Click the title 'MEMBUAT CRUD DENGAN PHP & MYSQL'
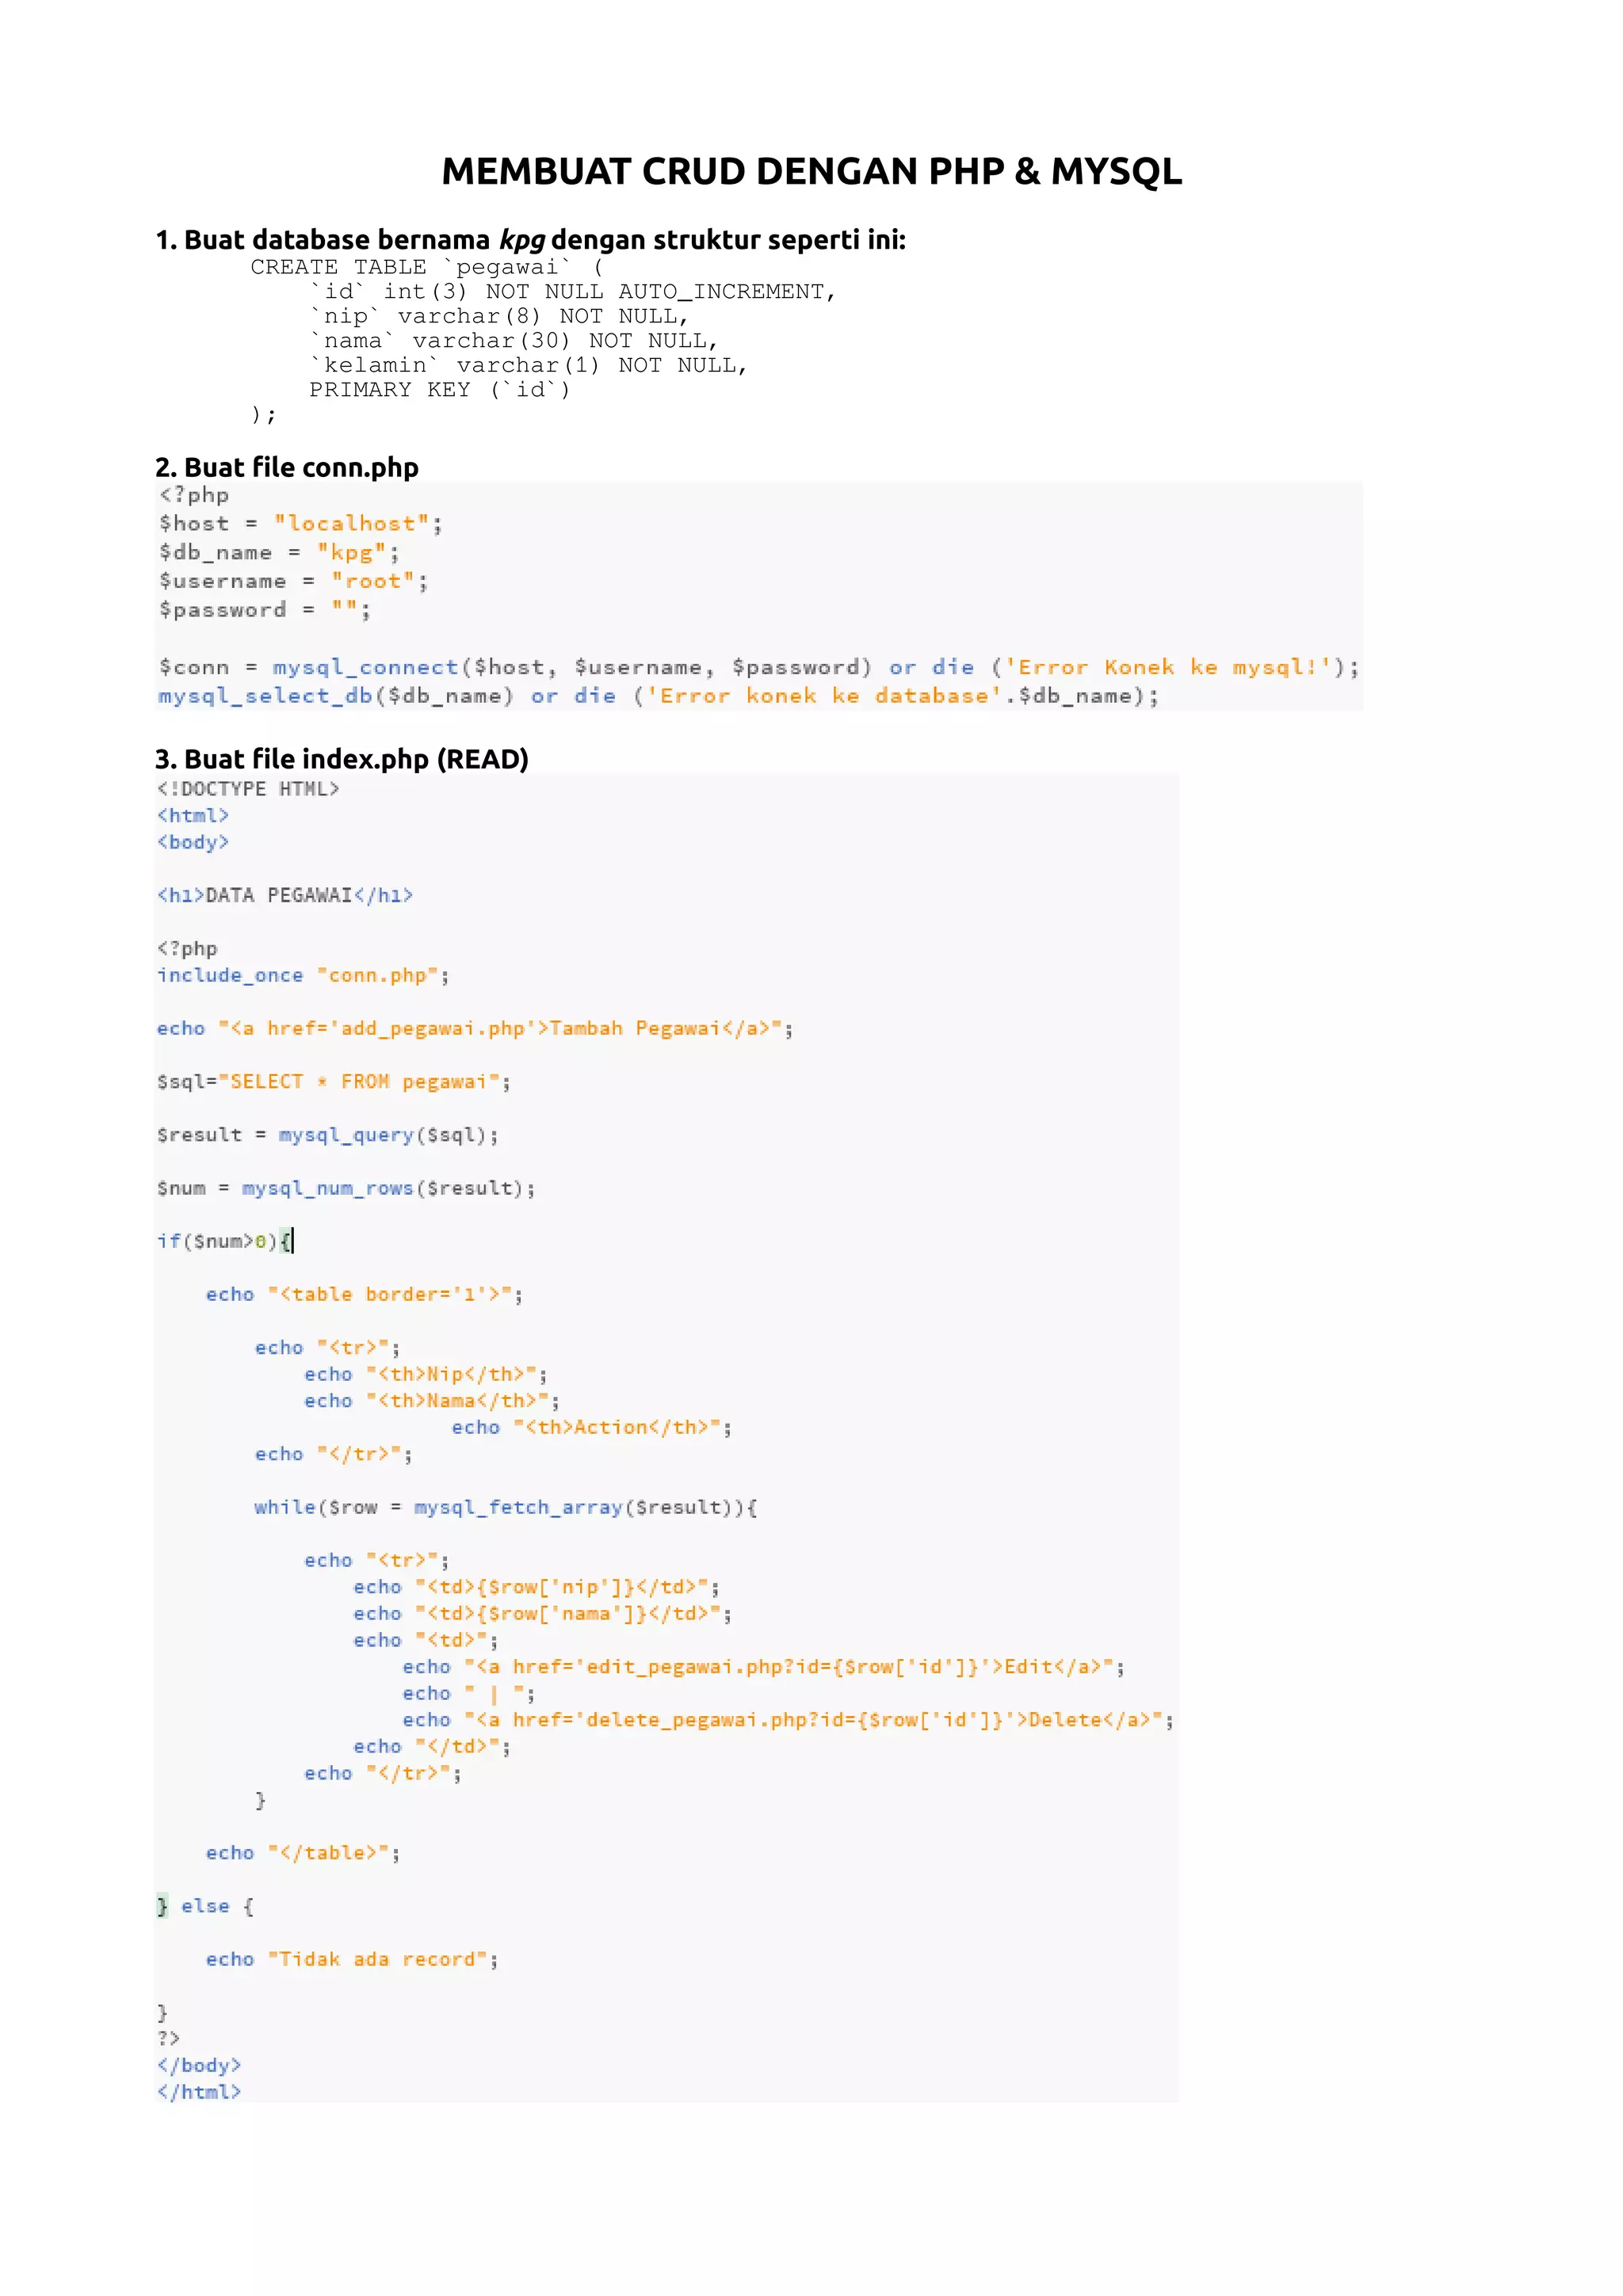1623x2296 pixels. [811, 171]
